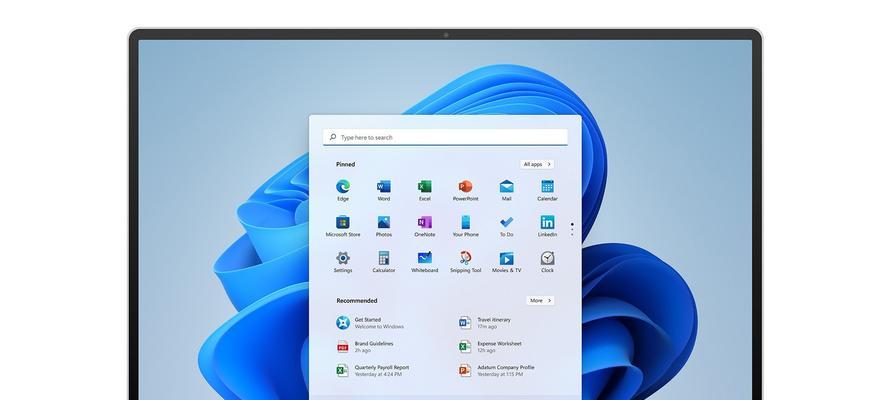The width and height of the screenshot is (889, 400).
Task: Open the Quarterly Payroll Report spreadsheet
Action: click(372, 371)
